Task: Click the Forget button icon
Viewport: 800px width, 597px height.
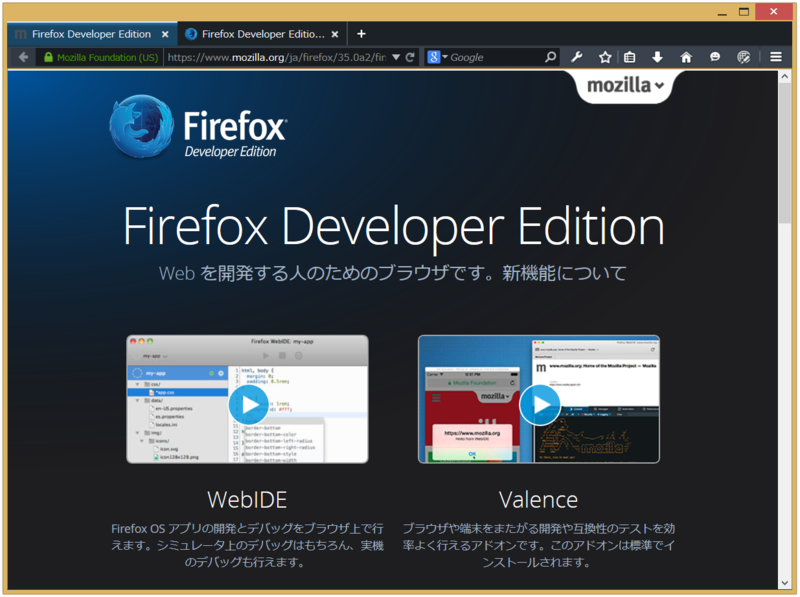Action: 742,57
